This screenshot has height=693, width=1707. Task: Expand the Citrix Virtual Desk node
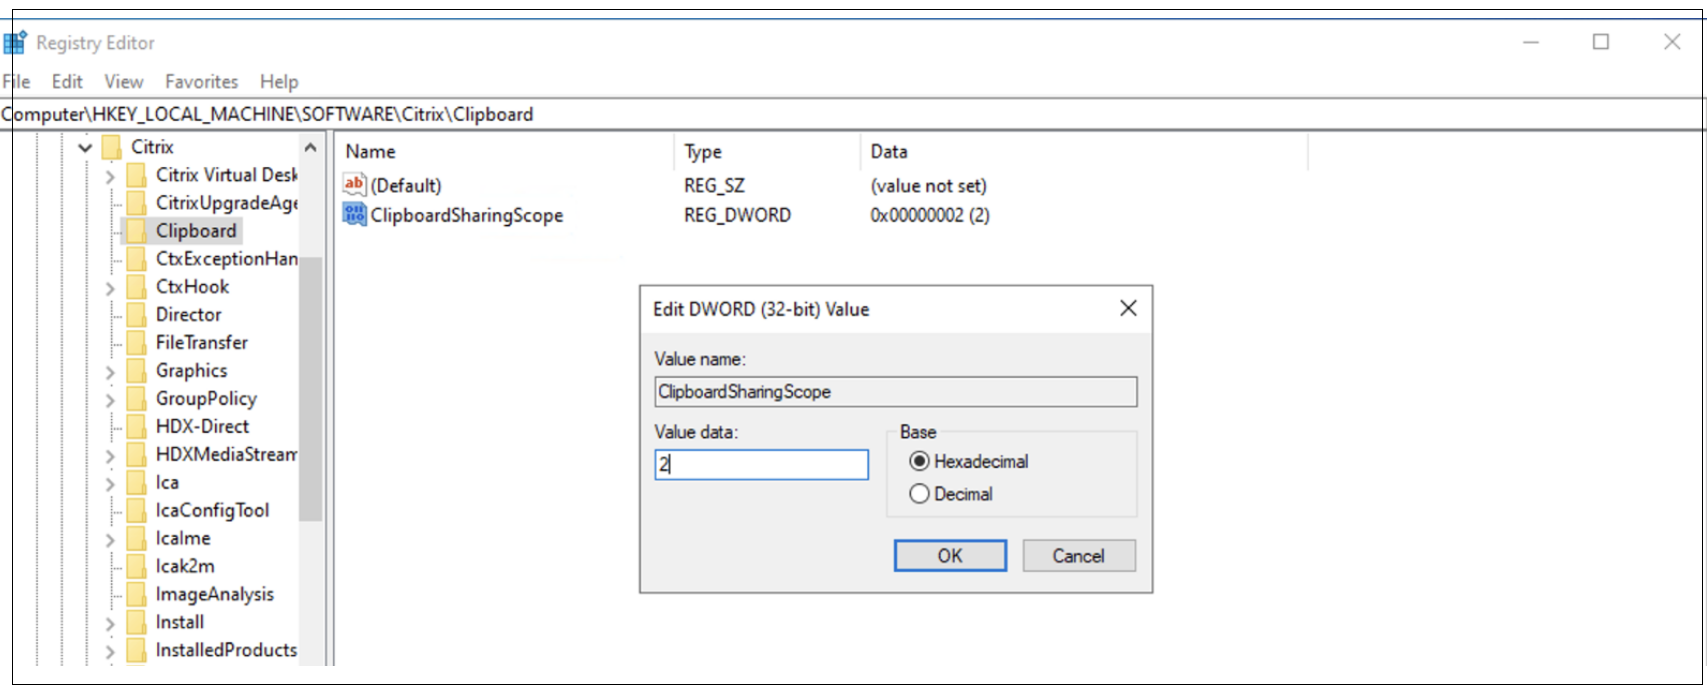pyautogui.click(x=110, y=176)
